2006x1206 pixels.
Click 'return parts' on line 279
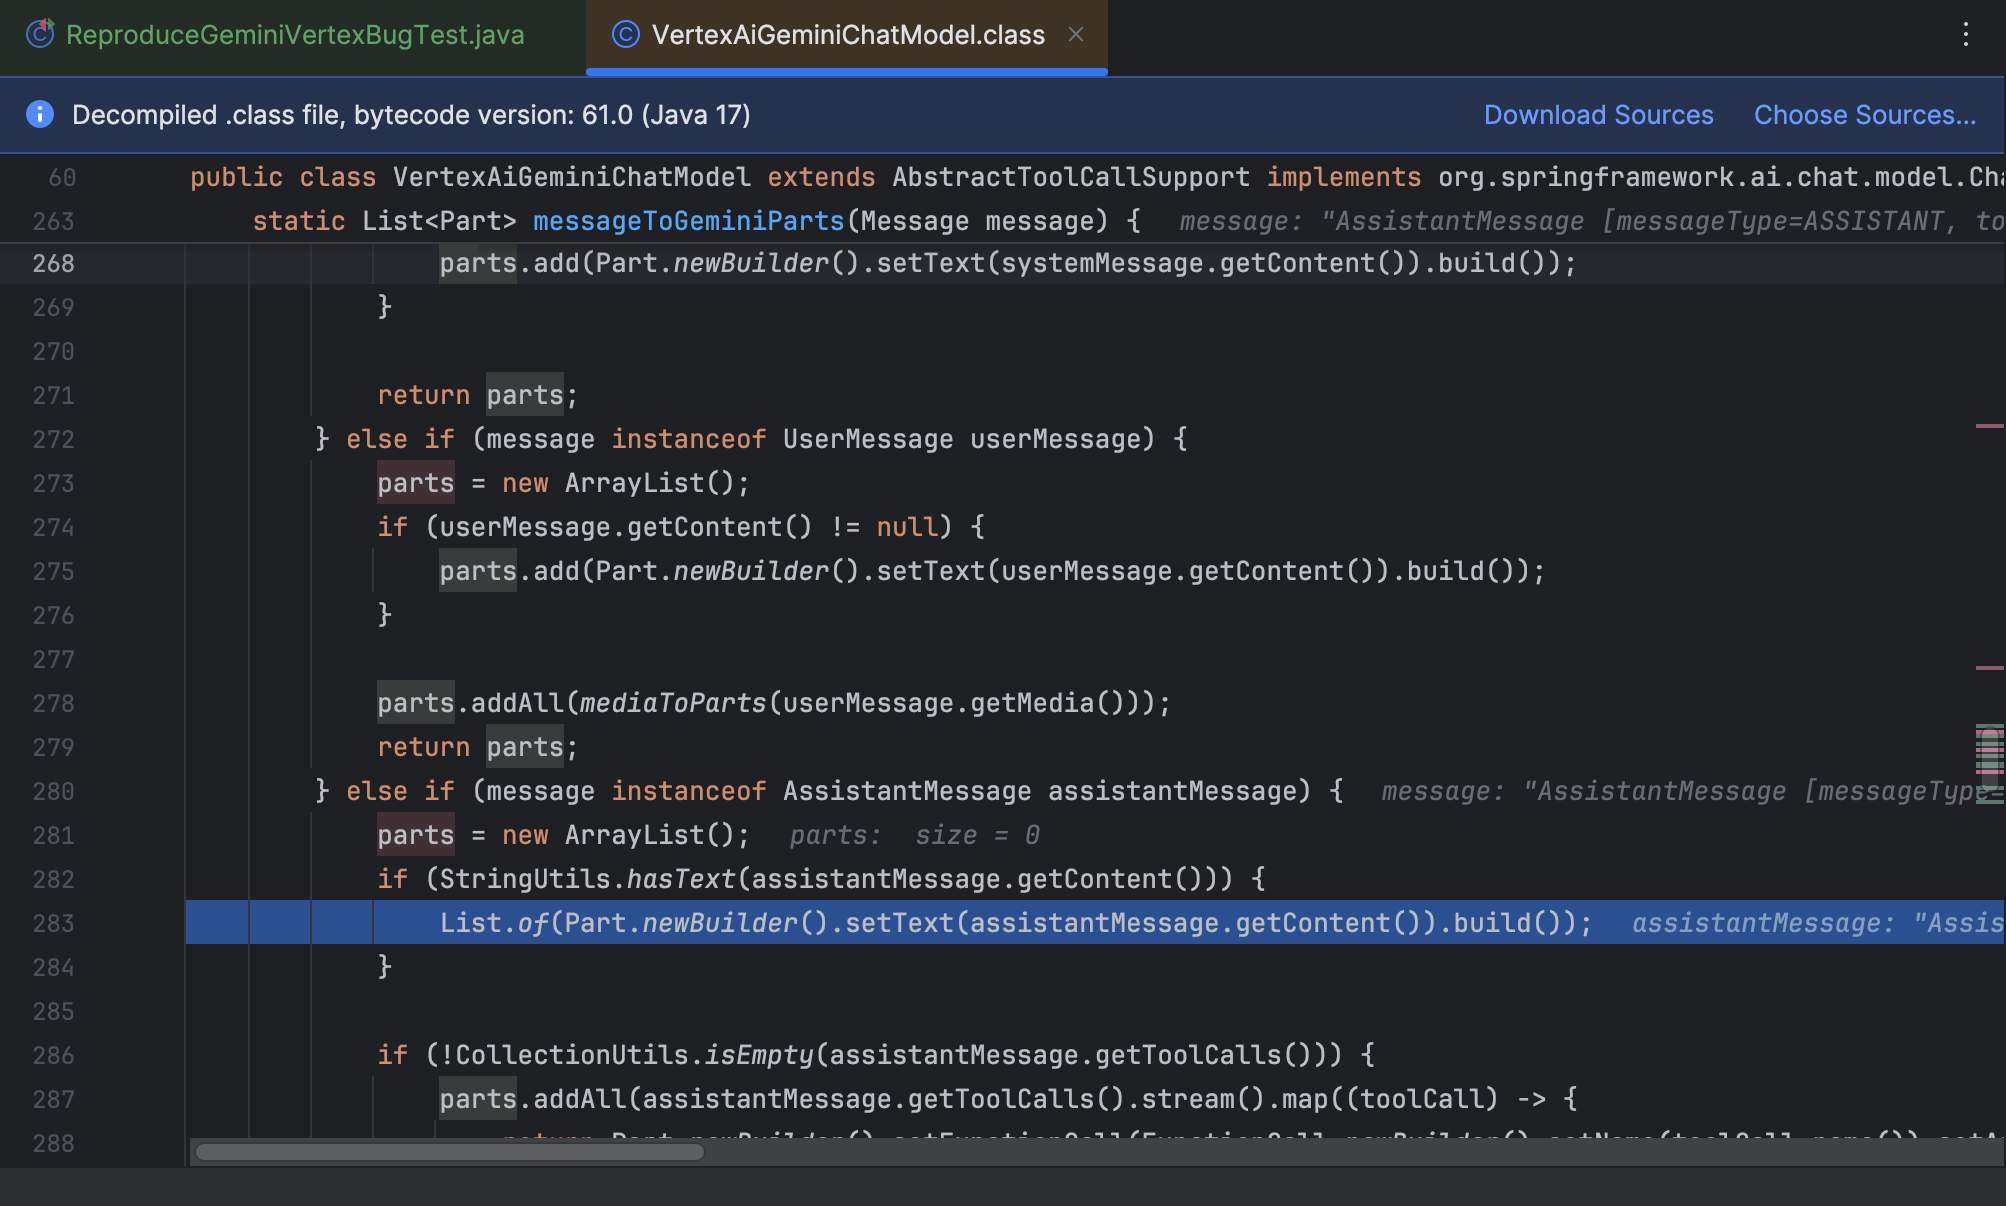470,747
